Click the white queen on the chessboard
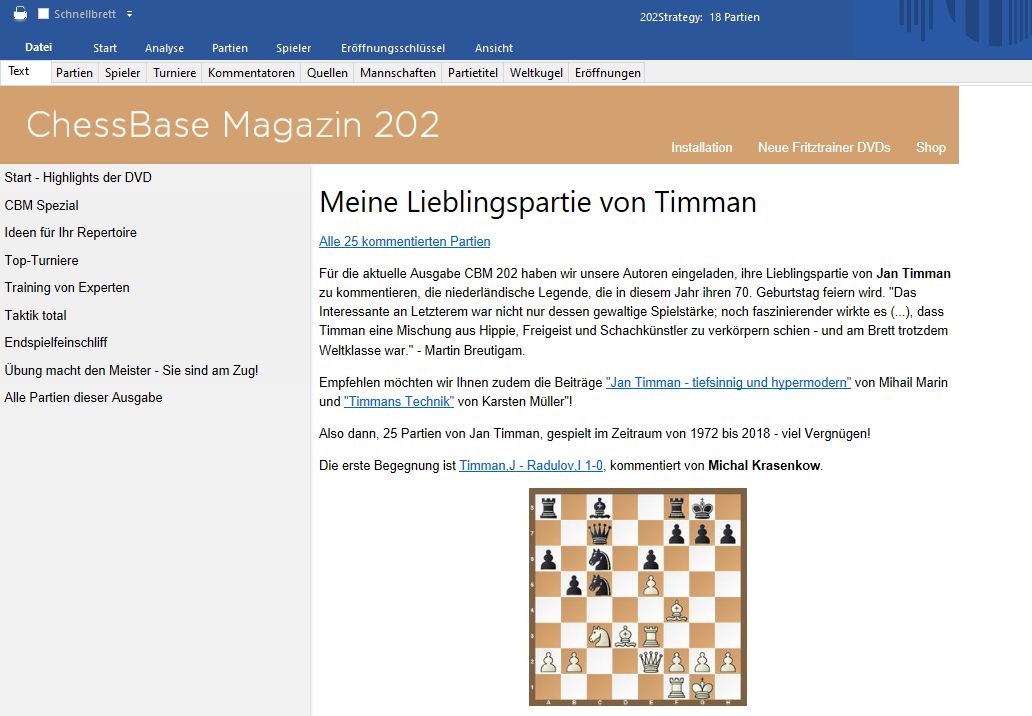Image resolution: width=1032 pixels, height=716 pixels. (651, 661)
